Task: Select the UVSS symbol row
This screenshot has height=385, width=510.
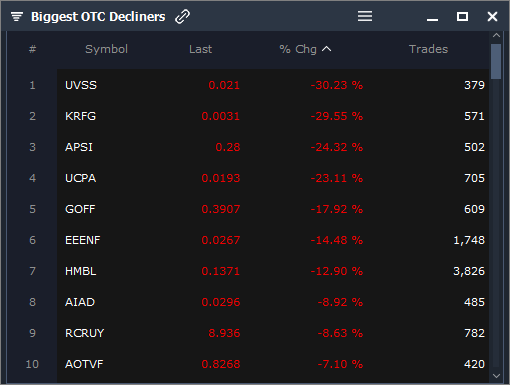Action: [273, 85]
